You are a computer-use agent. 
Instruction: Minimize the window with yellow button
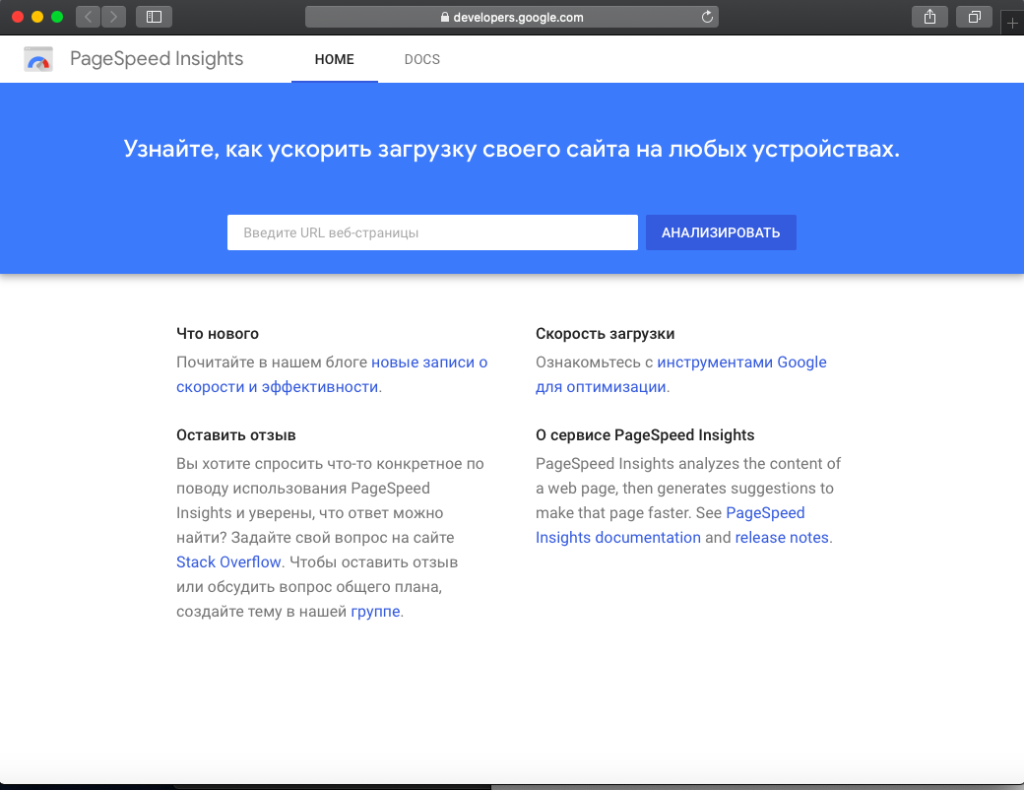37,17
